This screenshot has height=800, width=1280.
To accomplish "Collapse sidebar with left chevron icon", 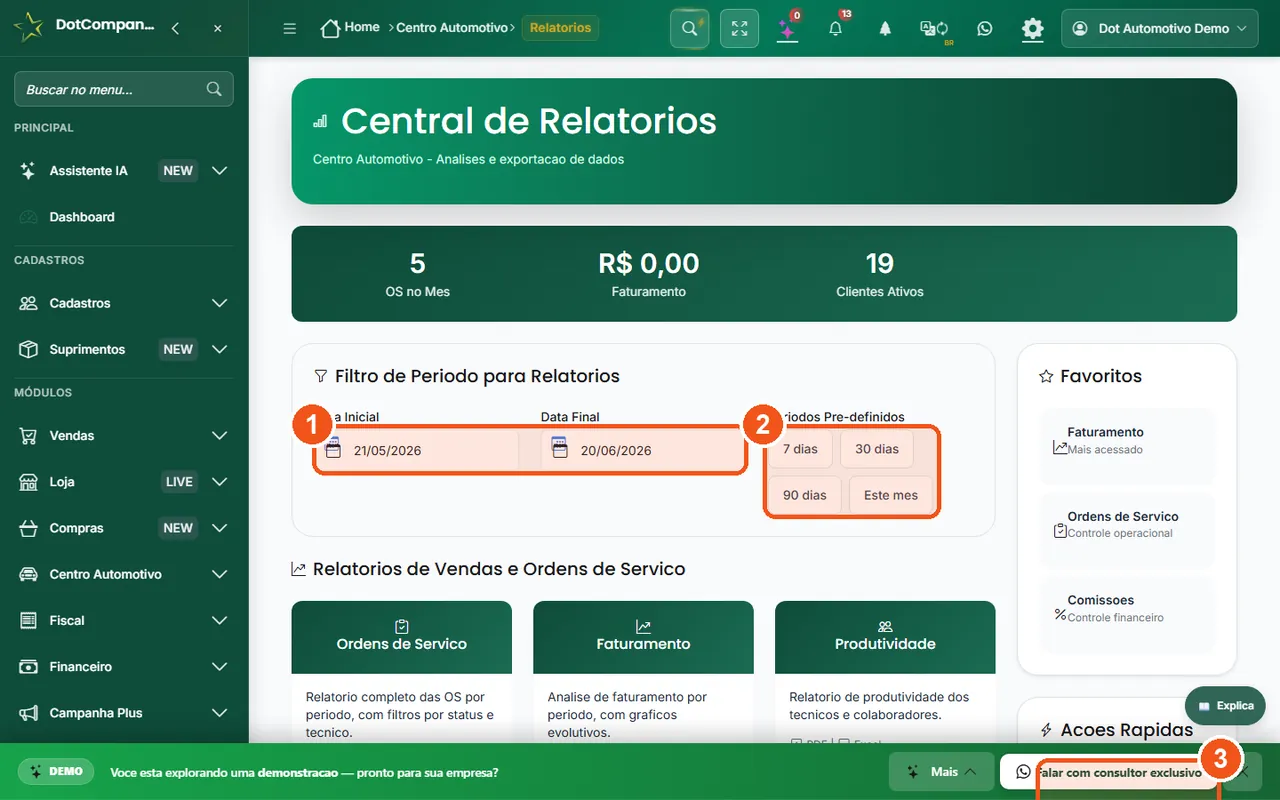I will [176, 29].
